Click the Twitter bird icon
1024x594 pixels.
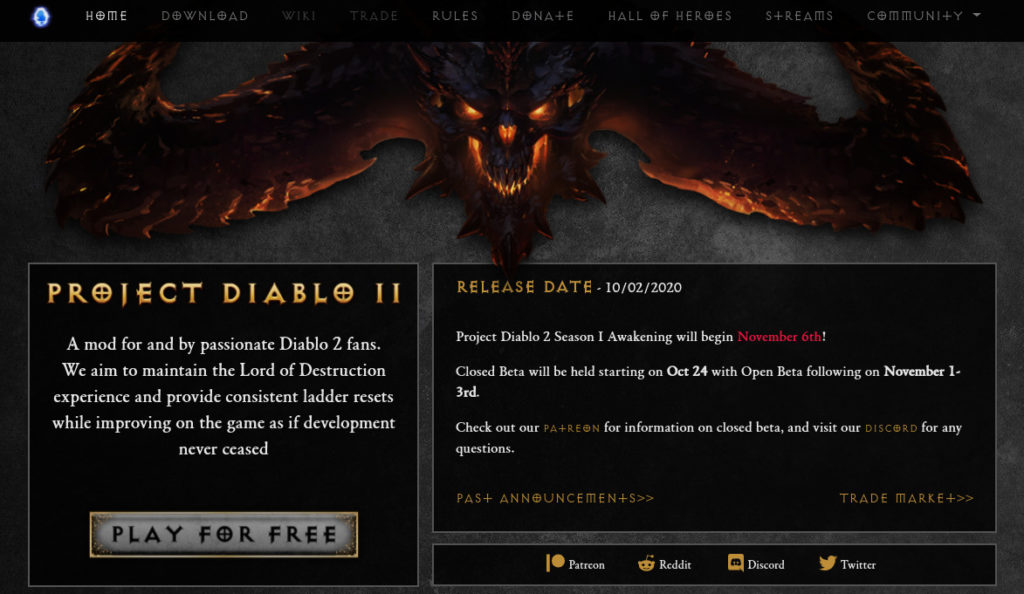click(827, 563)
